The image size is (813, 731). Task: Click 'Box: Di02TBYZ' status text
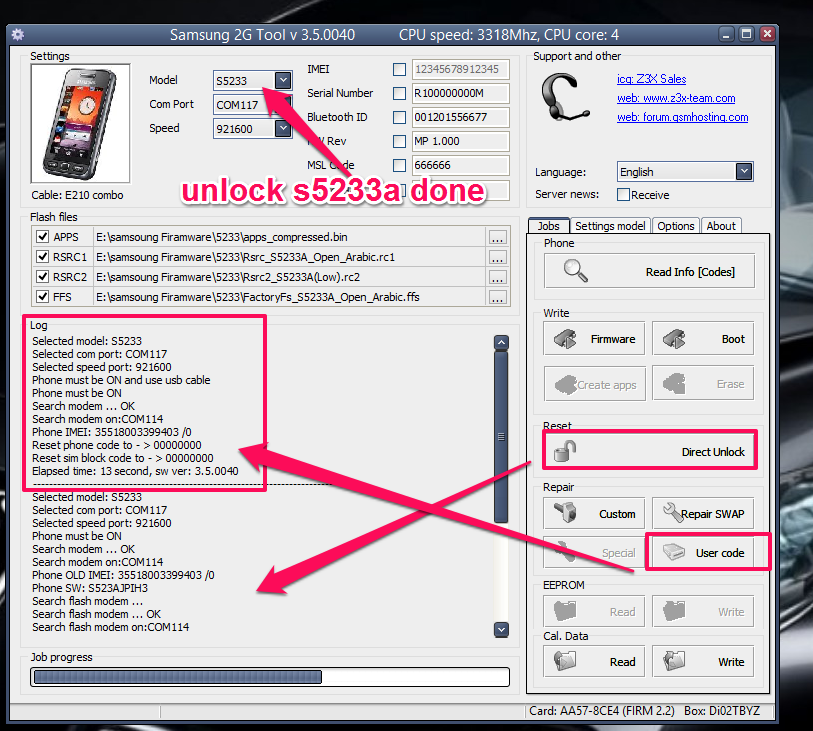(x=722, y=711)
